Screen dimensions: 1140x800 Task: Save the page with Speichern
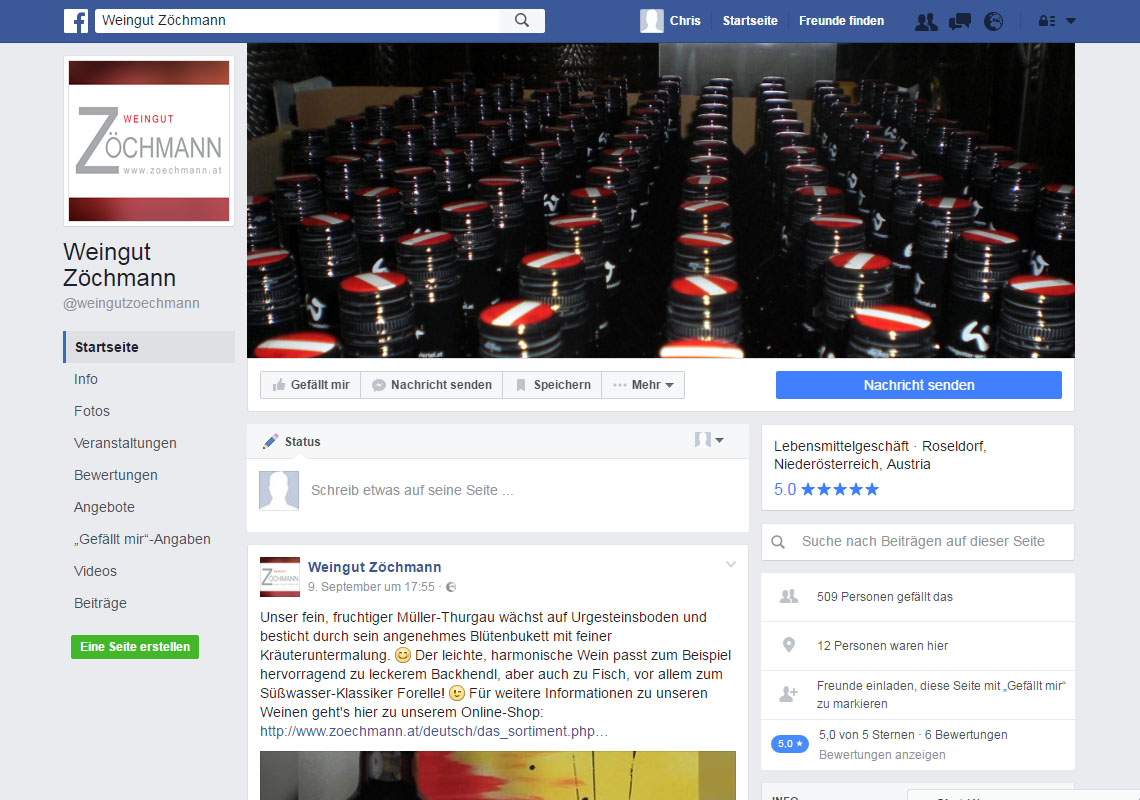(553, 385)
